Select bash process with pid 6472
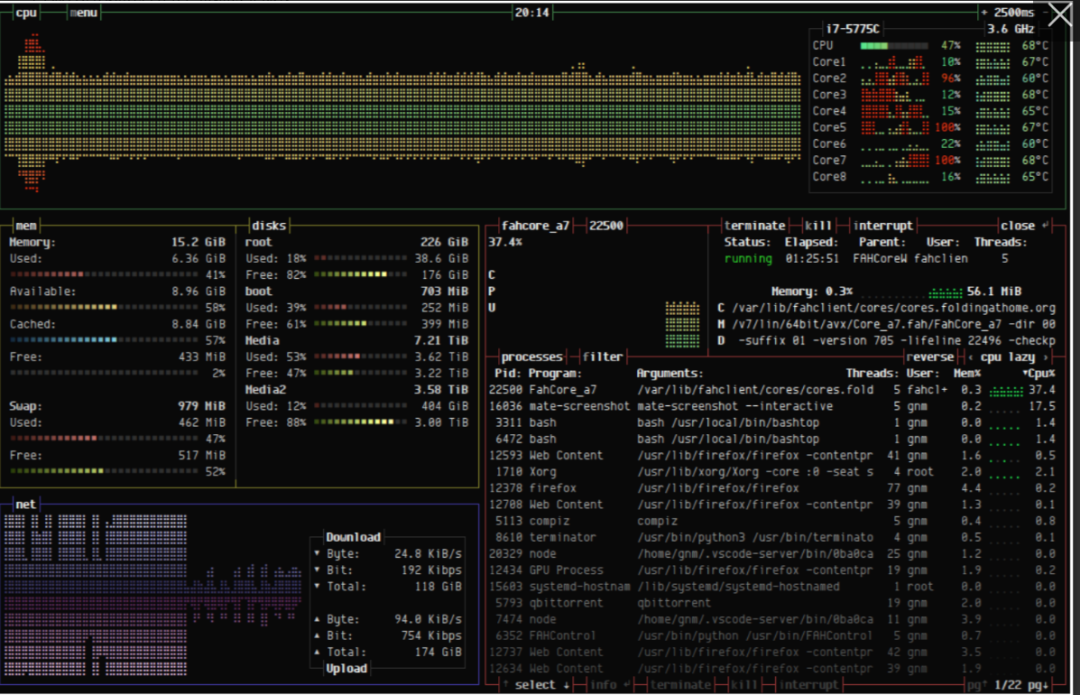The image size is (1080, 695). click(x=772, y=439)
